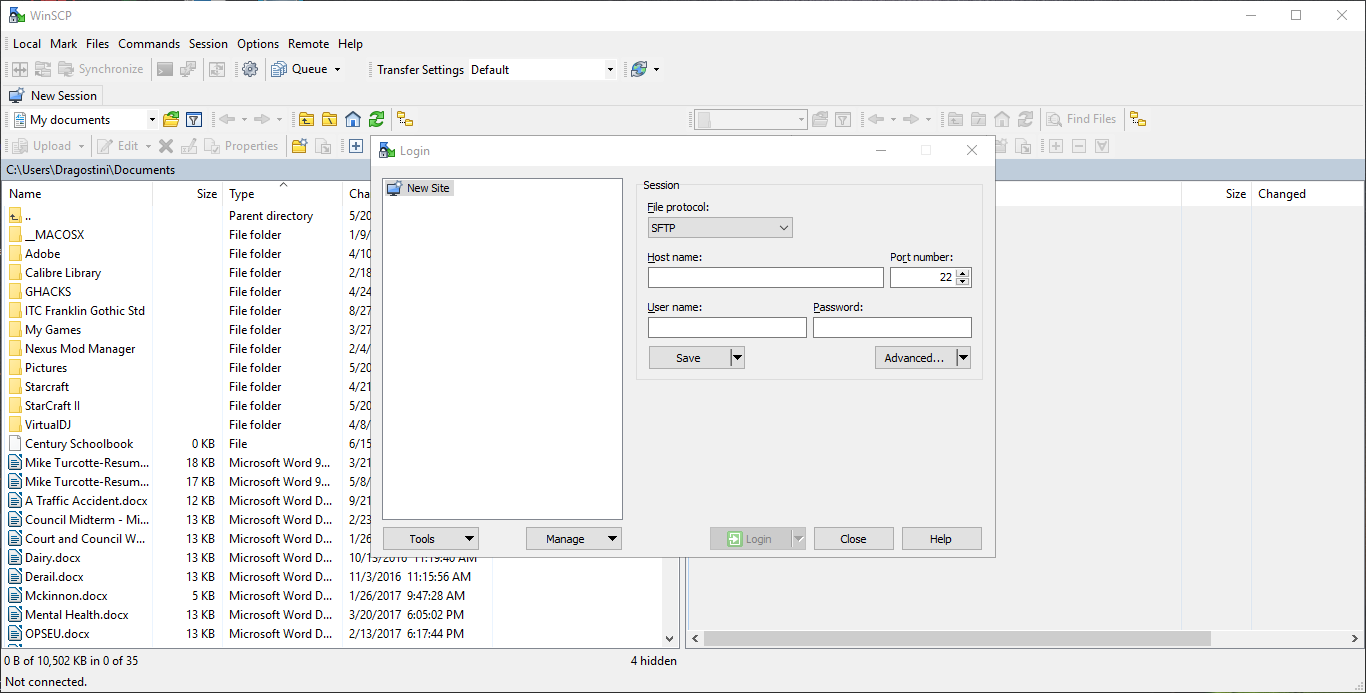Click the local Select Files plus icon
Viewport: 1366px width, 693px height.
pos(355,146)
